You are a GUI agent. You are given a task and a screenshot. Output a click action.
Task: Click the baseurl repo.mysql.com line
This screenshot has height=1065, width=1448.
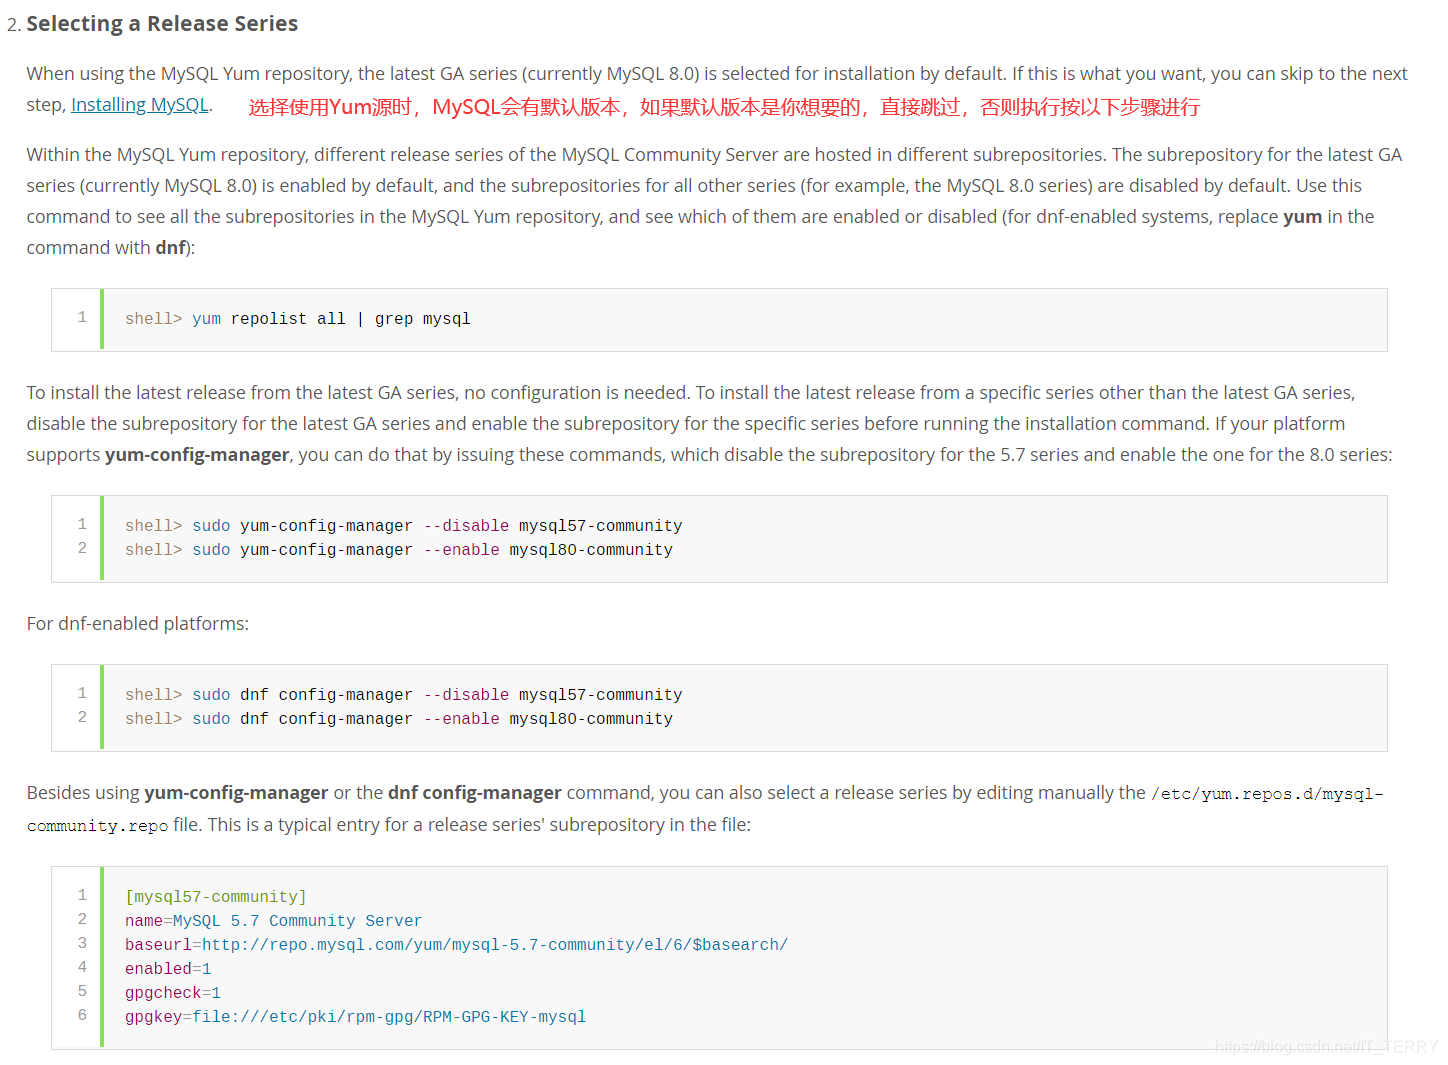456,945
